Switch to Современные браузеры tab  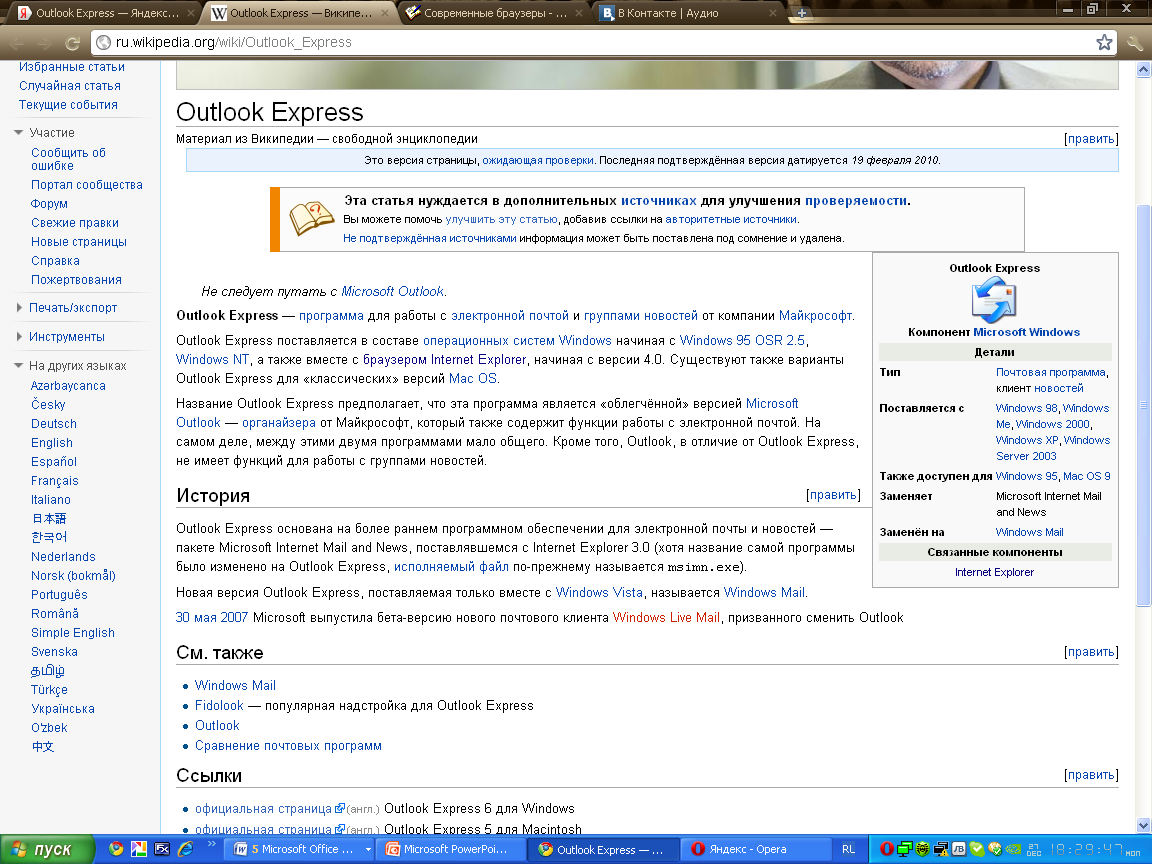pos(494,12)
